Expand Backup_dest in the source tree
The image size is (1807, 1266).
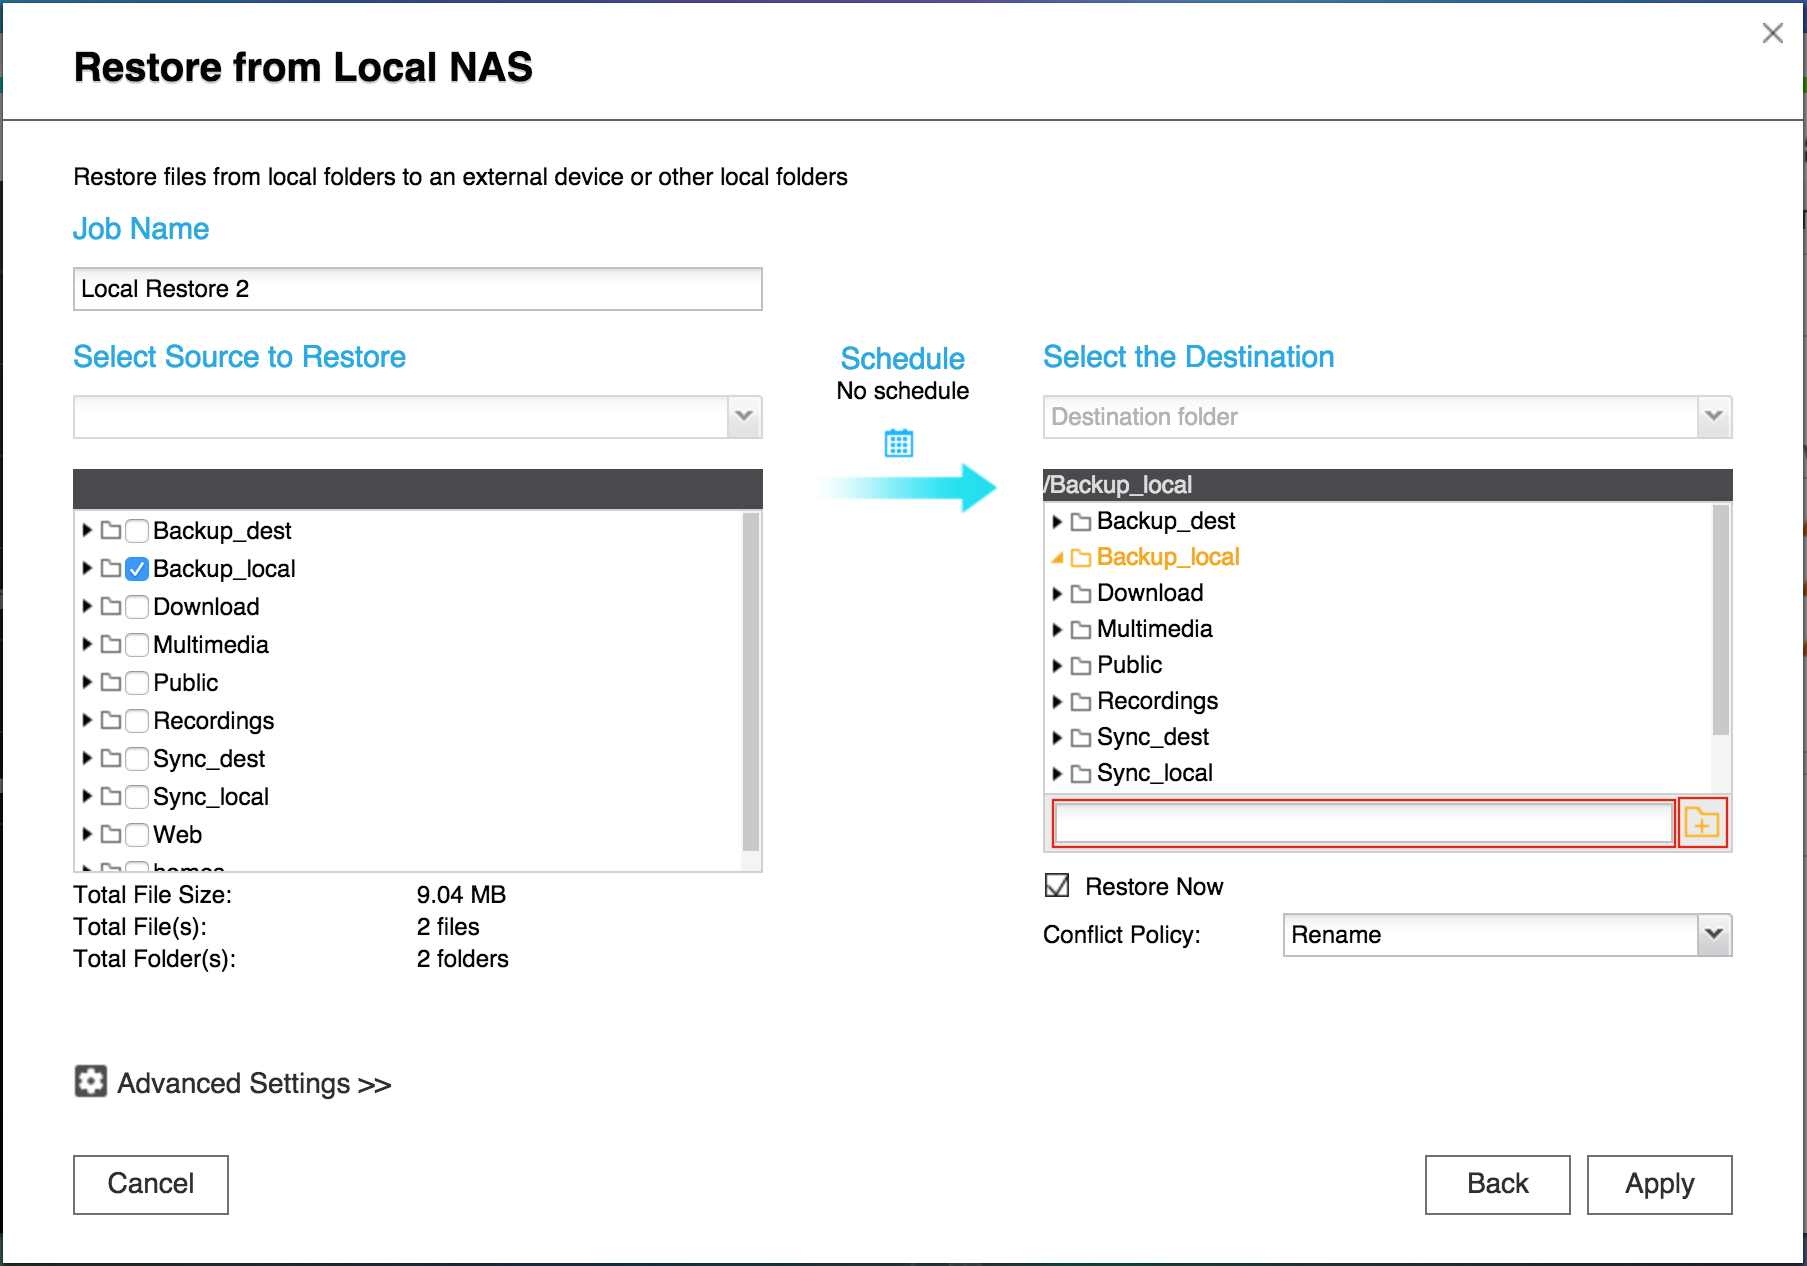(x=87, y=530)
